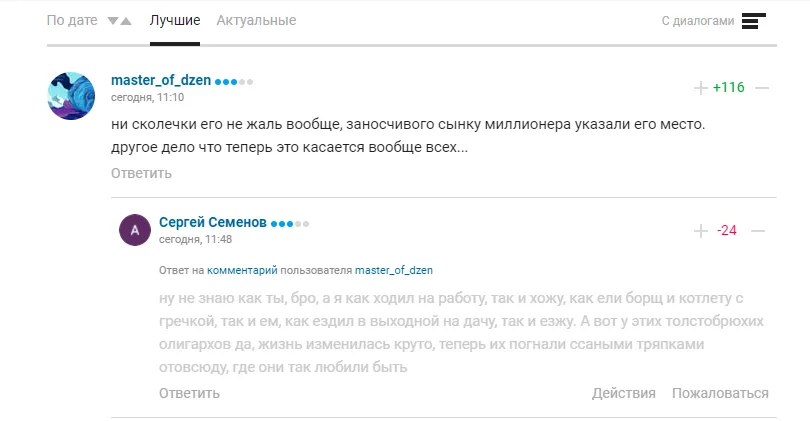Downvote Сергей Семенов's reply with minus icon
This screenshot has height=421, width=810.
pos(757,231)
